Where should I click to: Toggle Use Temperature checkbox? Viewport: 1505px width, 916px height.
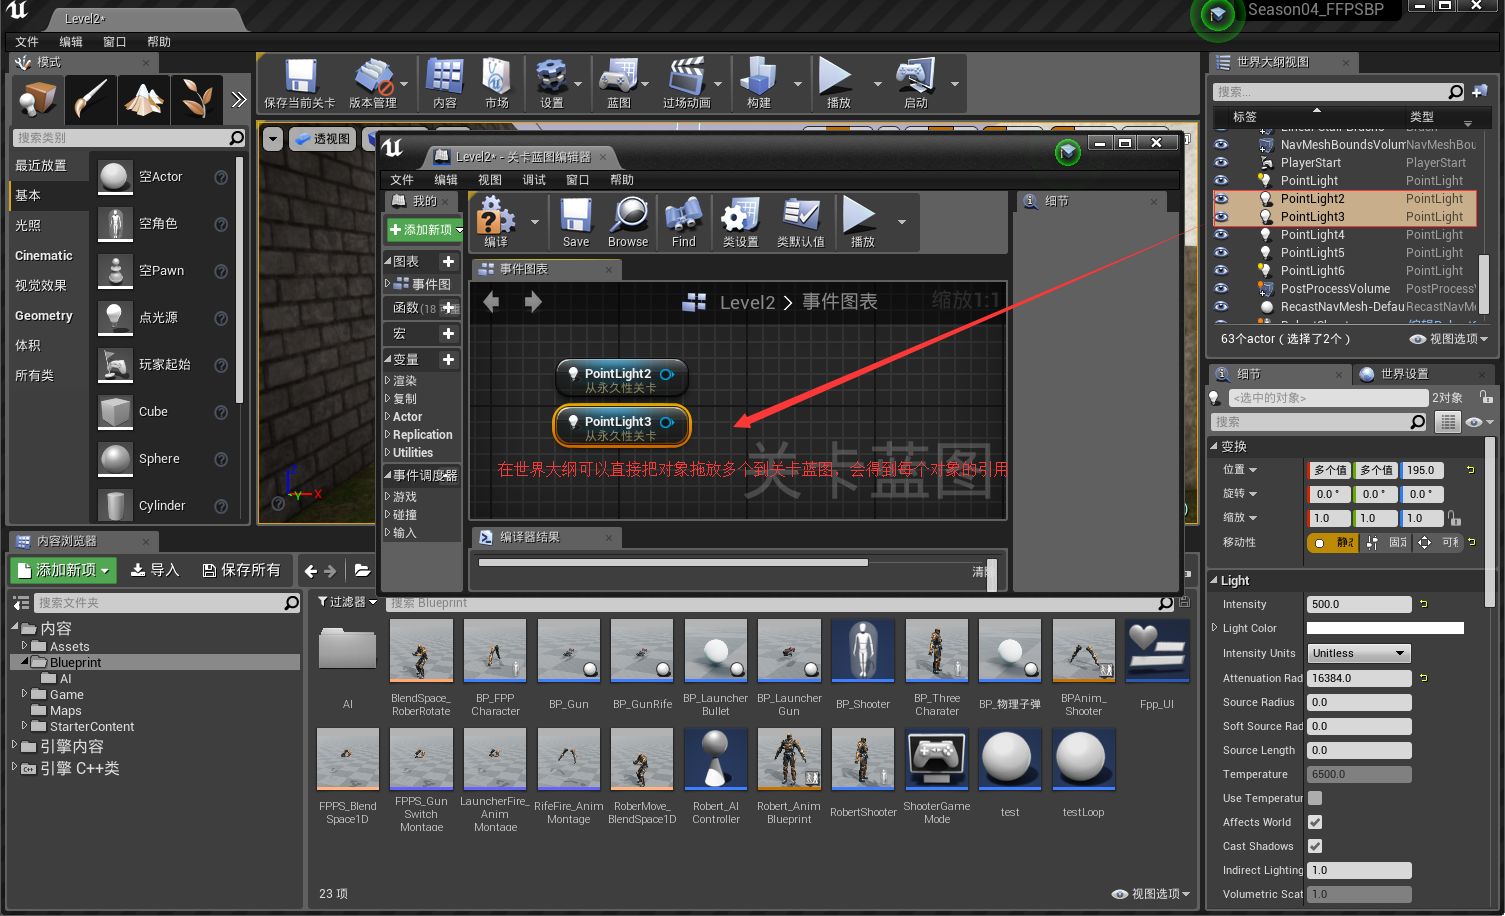(x=1315, y=798)
